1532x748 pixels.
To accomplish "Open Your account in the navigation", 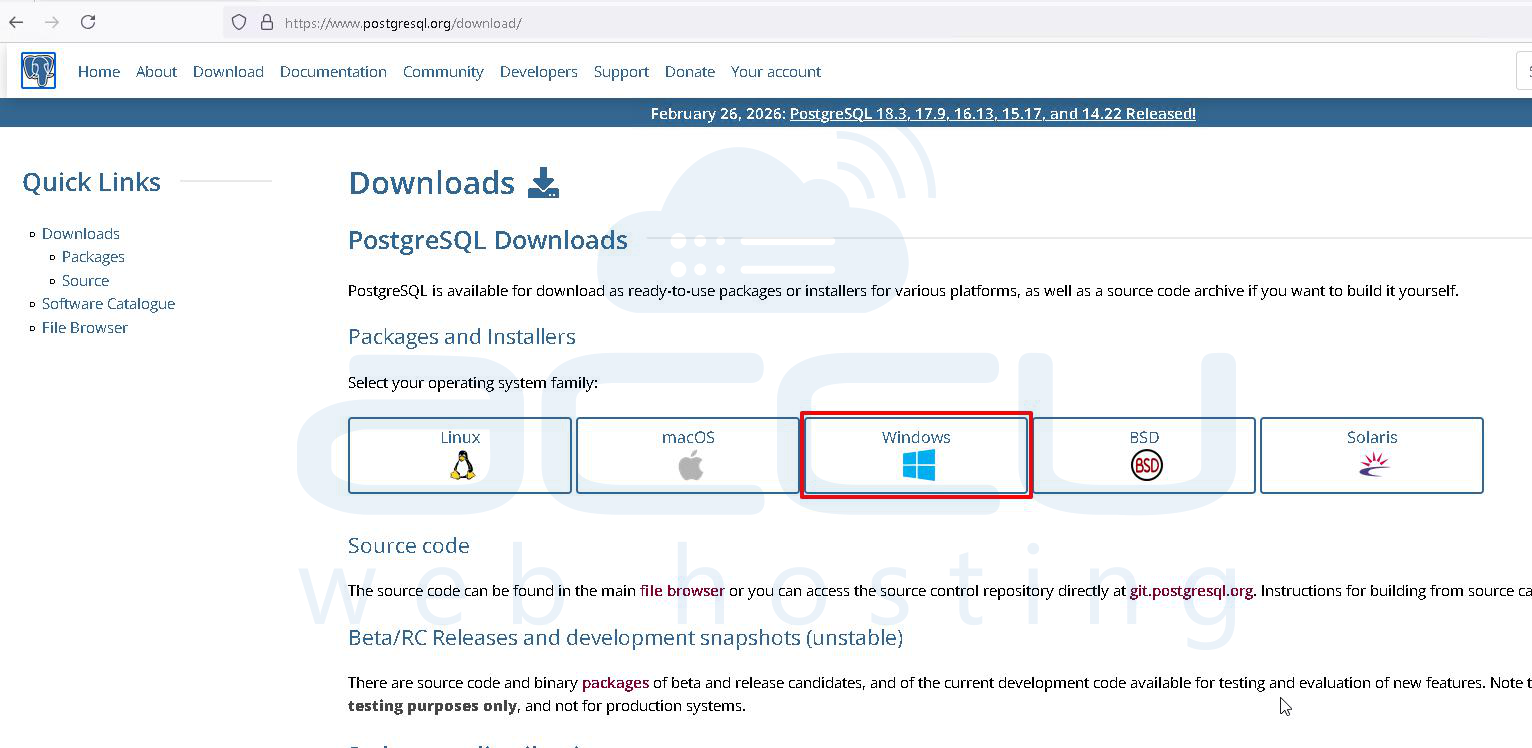I will (776, 72).
